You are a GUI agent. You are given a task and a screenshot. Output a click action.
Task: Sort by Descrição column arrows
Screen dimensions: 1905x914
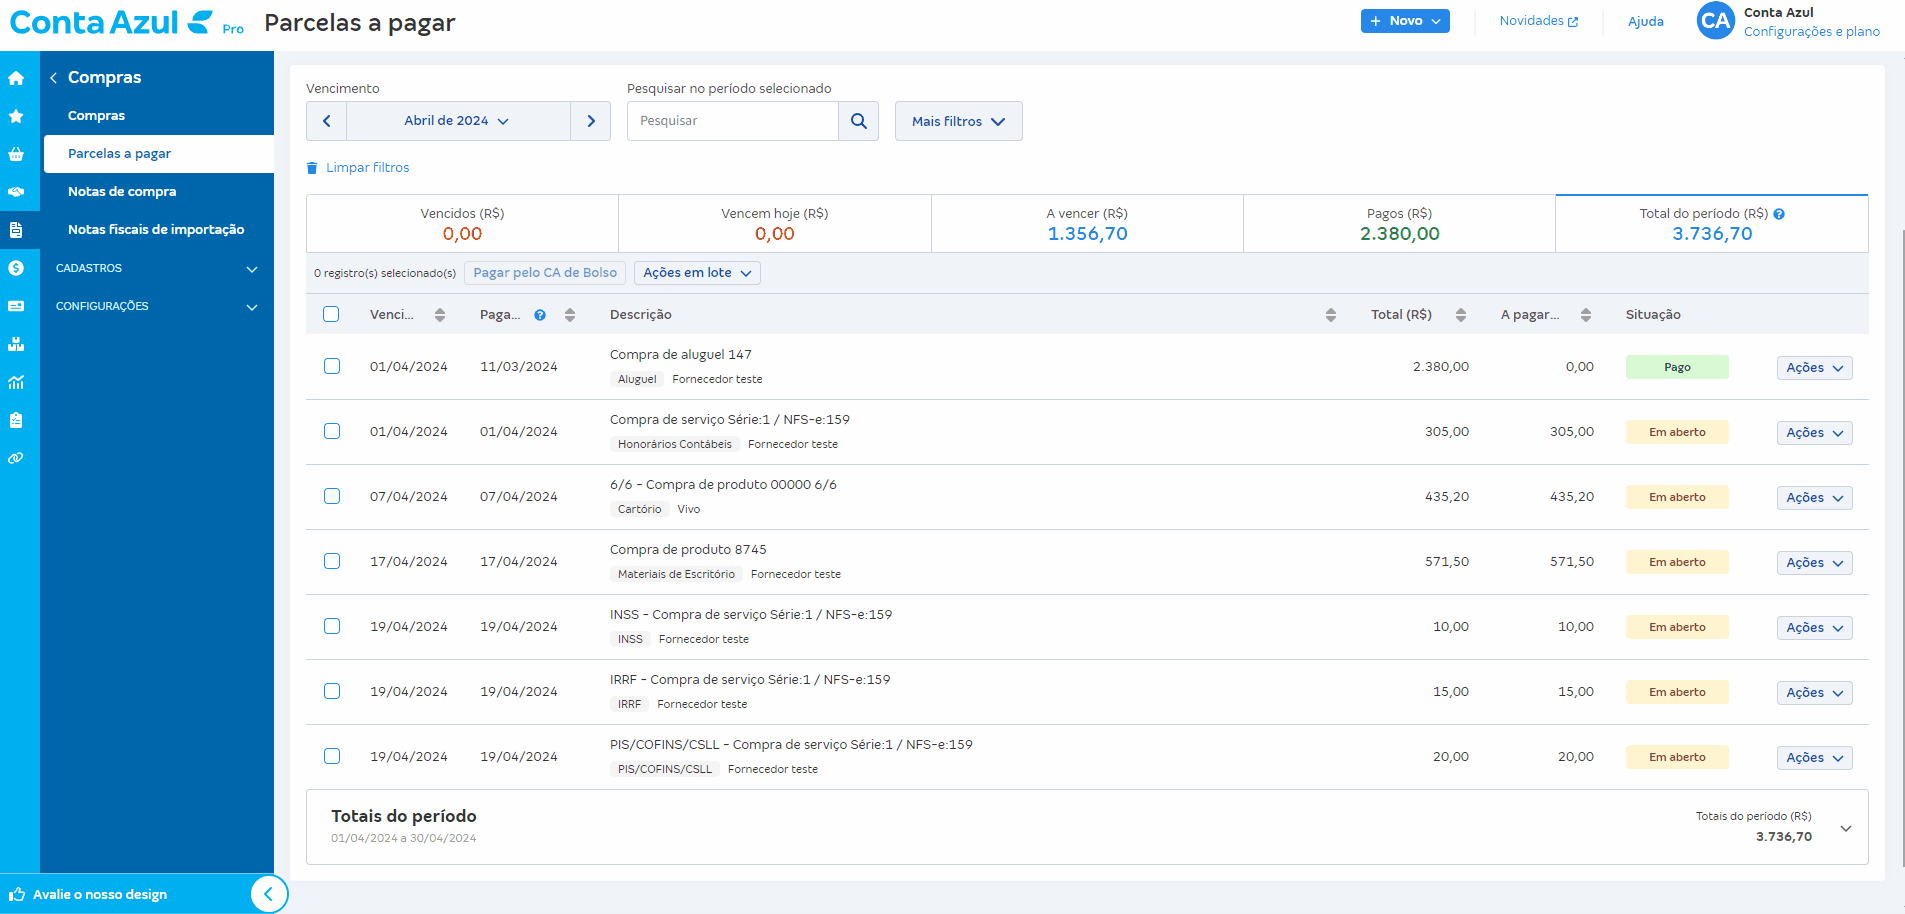1331,315
